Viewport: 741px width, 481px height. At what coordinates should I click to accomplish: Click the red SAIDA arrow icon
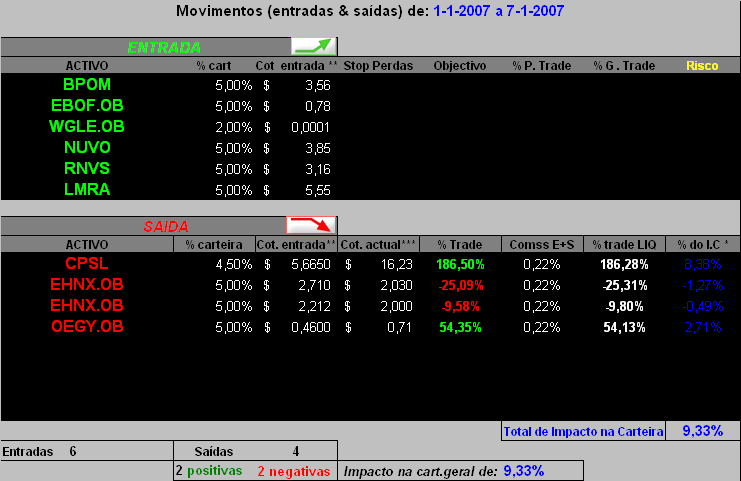311,225
